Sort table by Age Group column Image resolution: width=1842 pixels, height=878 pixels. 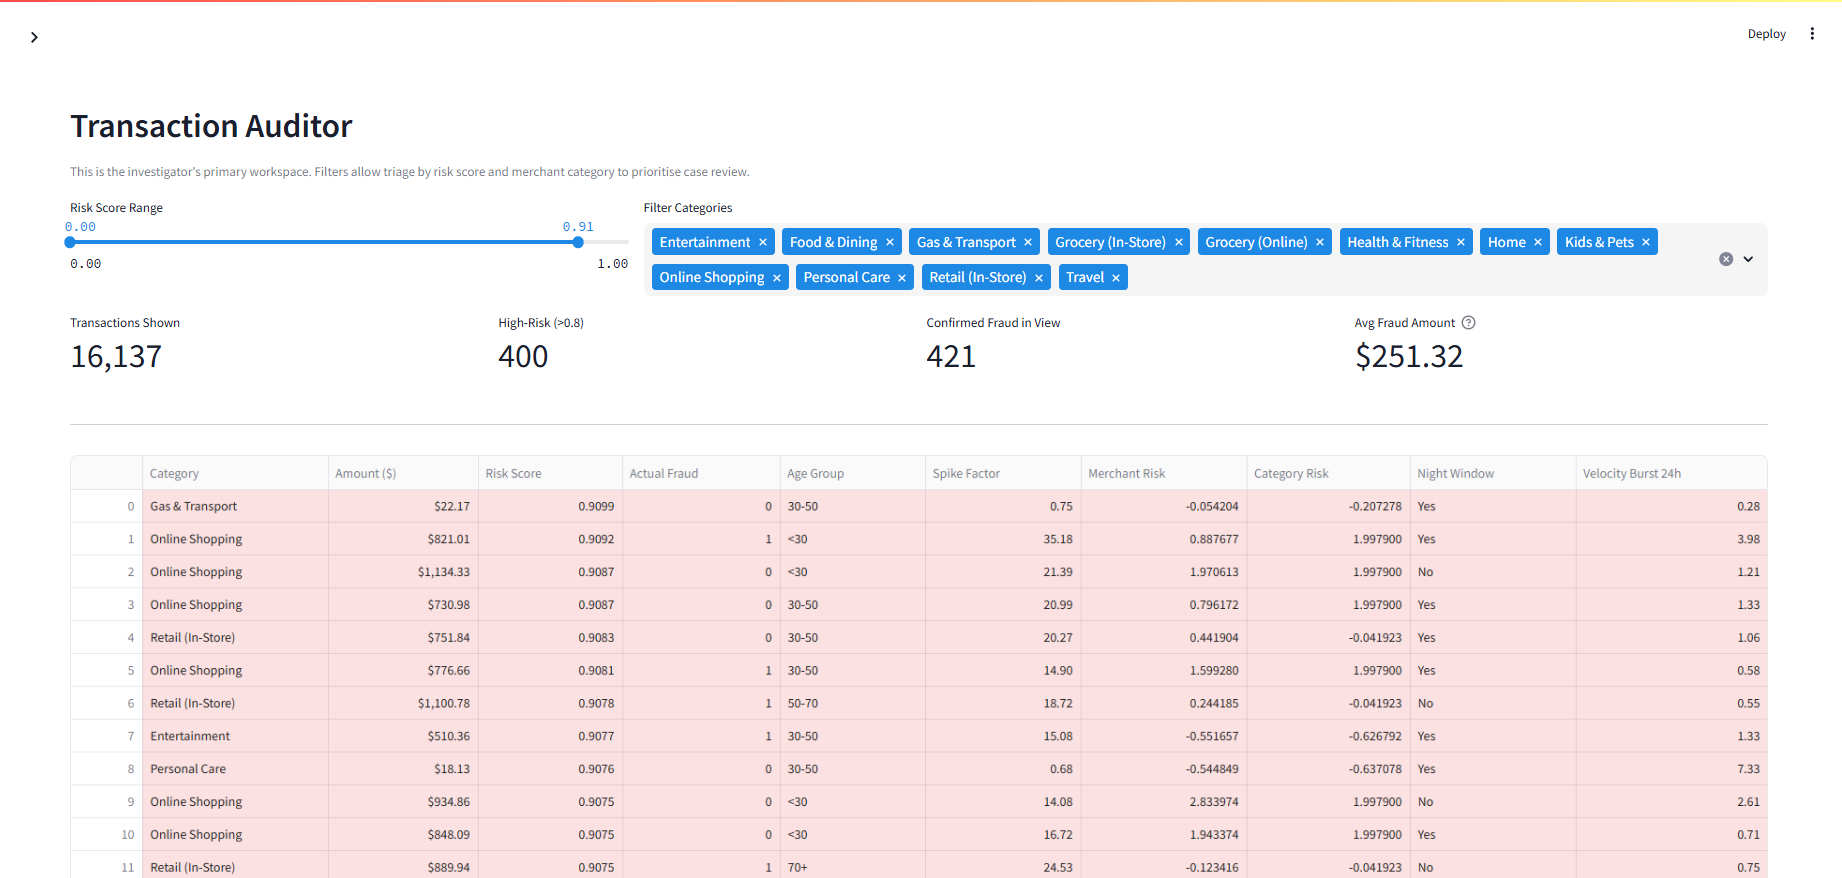[x=853, y=473]
